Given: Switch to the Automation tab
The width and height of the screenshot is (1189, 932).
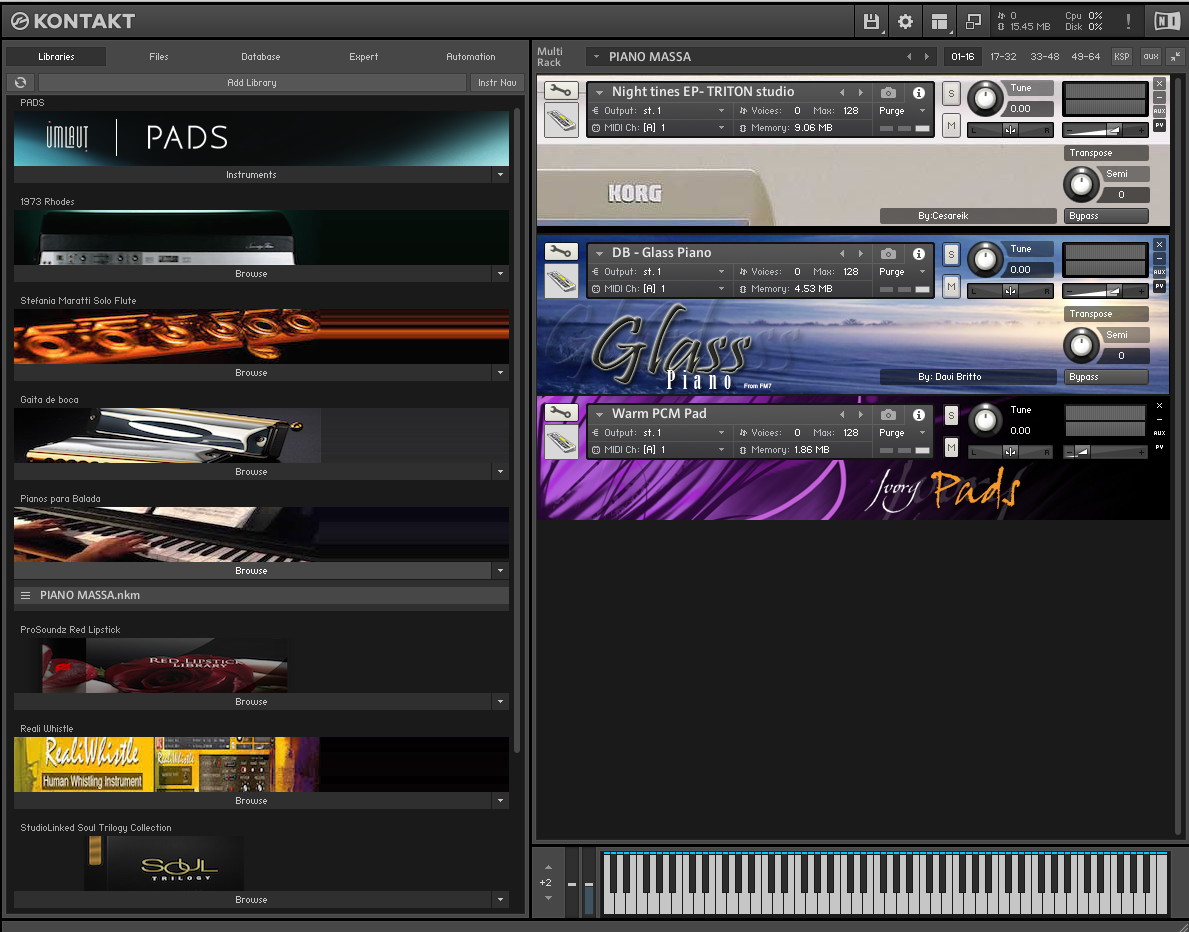Looking at the screenshot, I should point(471,57).
